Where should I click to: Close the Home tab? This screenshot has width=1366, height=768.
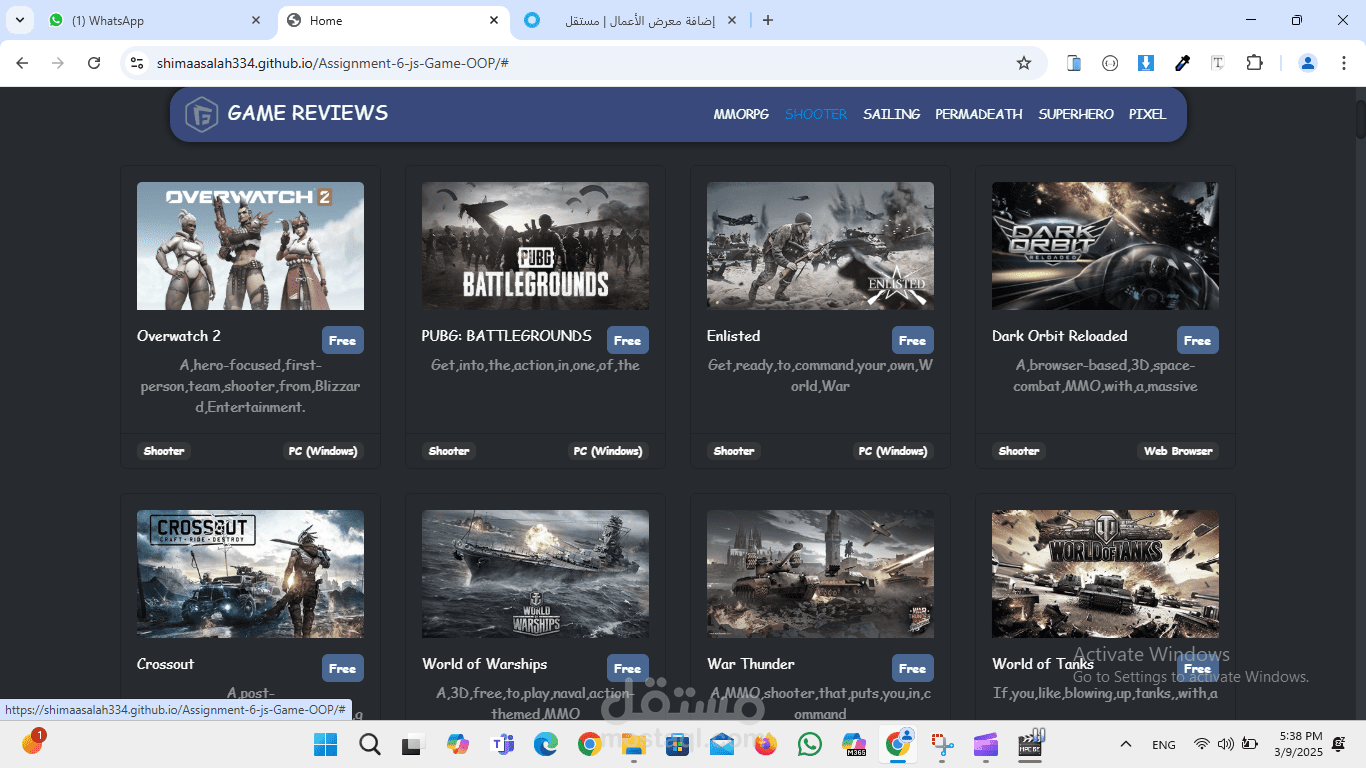tap(494, 20)
